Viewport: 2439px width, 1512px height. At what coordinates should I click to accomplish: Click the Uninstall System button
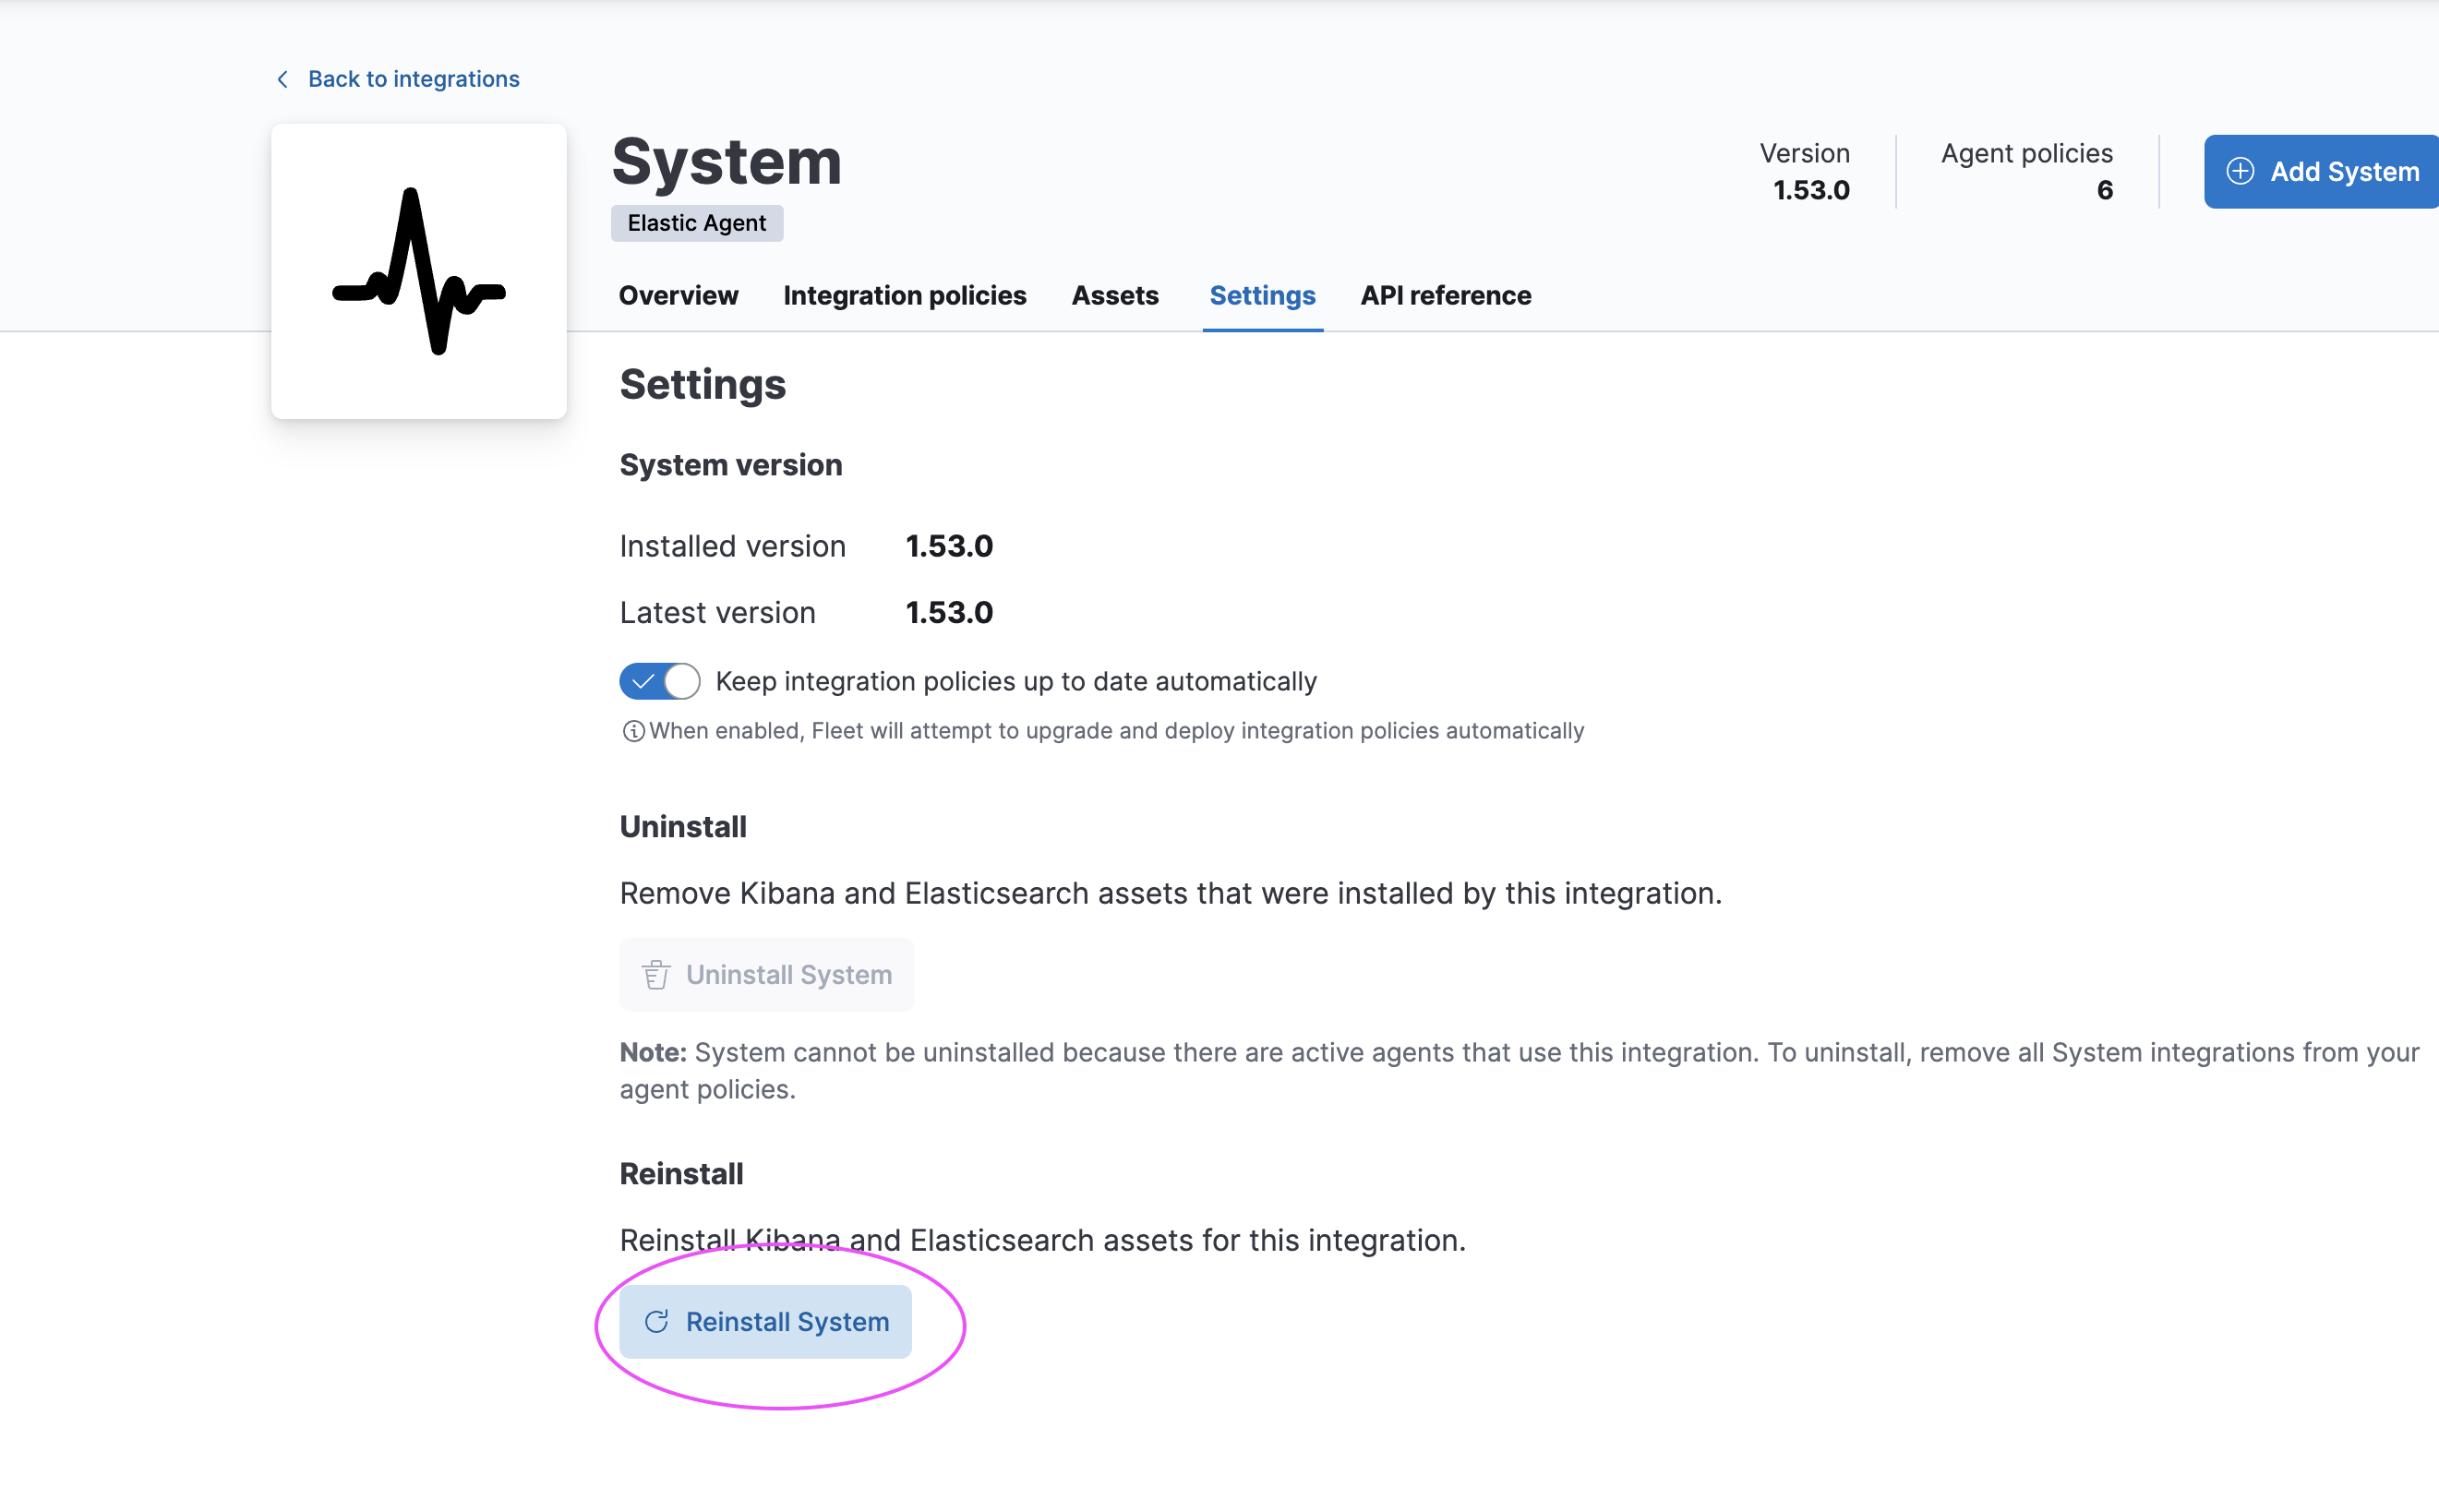pyautogui.click(x=766, y=975)
